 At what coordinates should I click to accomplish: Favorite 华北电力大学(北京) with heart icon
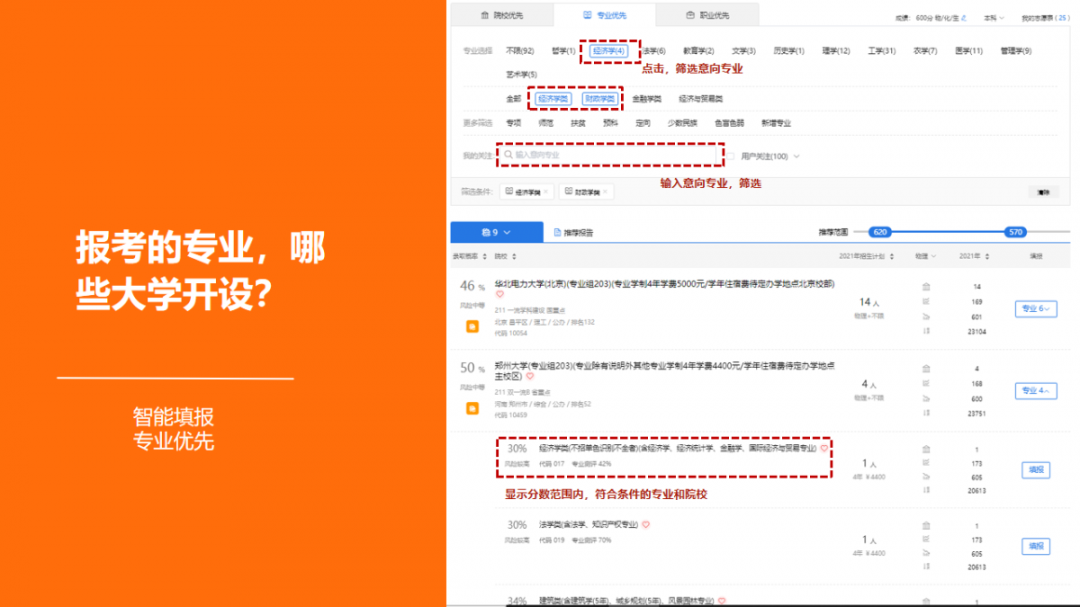[x=500, y=294]
